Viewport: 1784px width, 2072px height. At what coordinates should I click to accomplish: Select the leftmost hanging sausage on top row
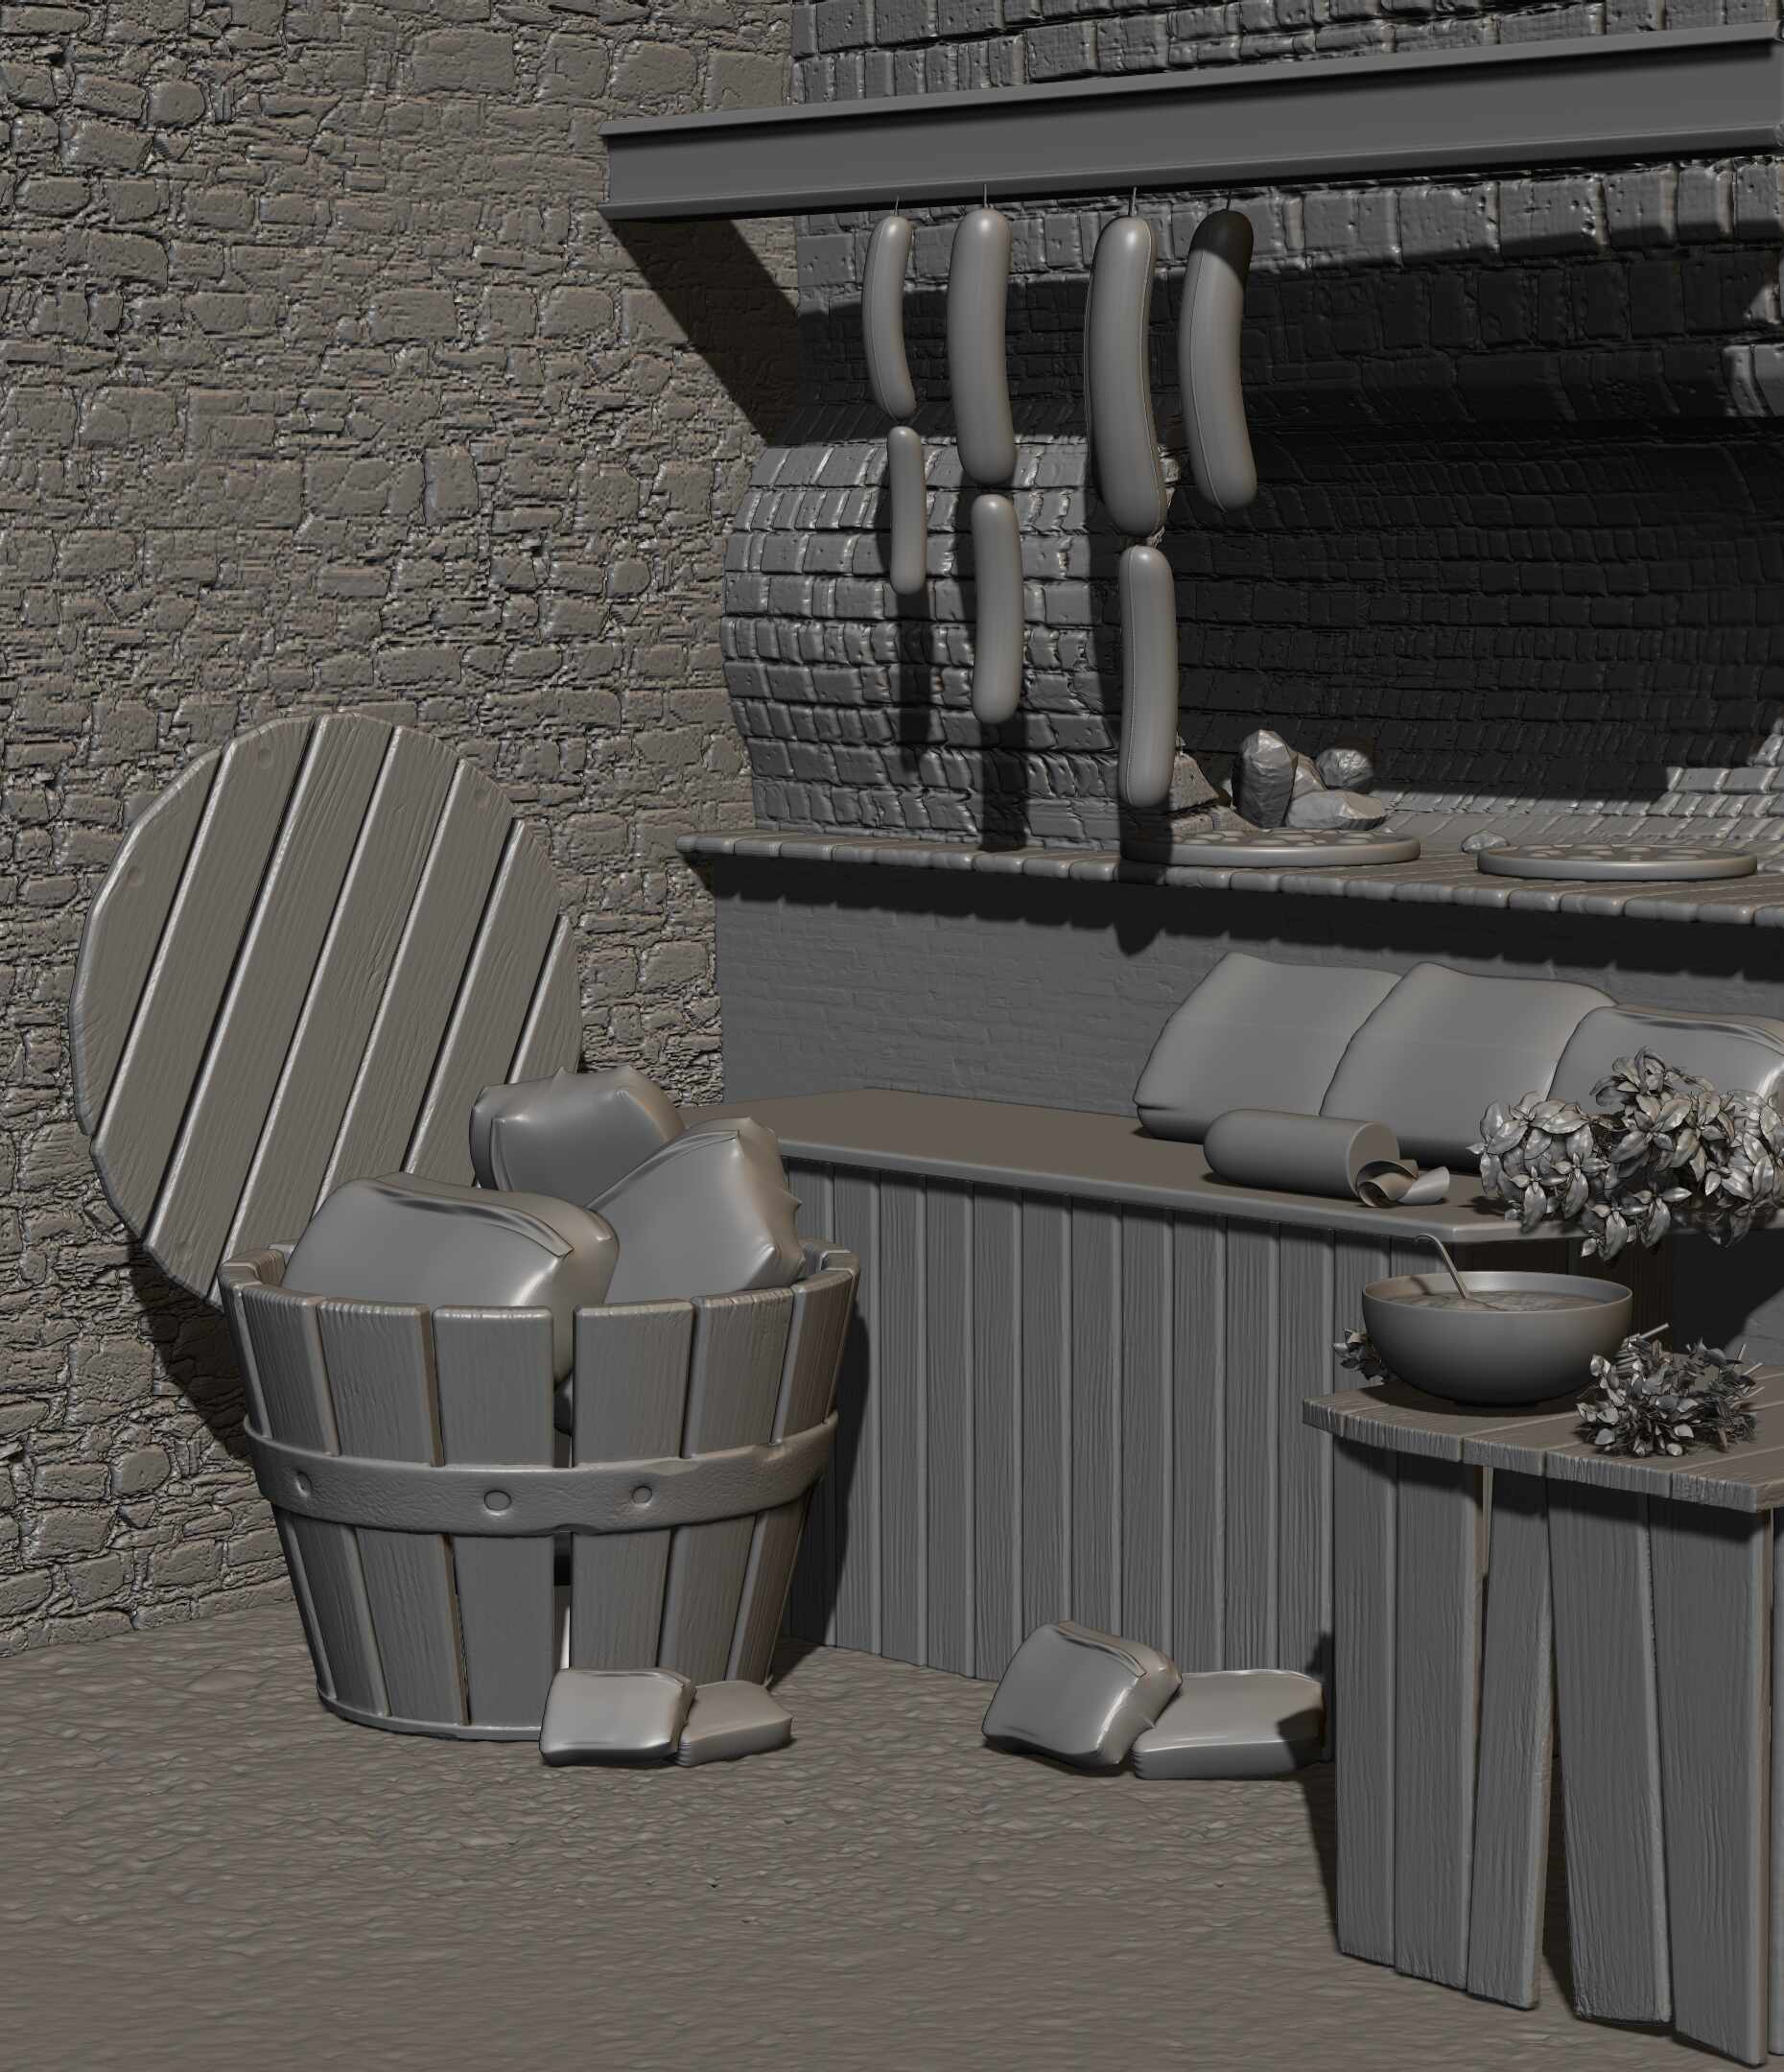(889, 317)
